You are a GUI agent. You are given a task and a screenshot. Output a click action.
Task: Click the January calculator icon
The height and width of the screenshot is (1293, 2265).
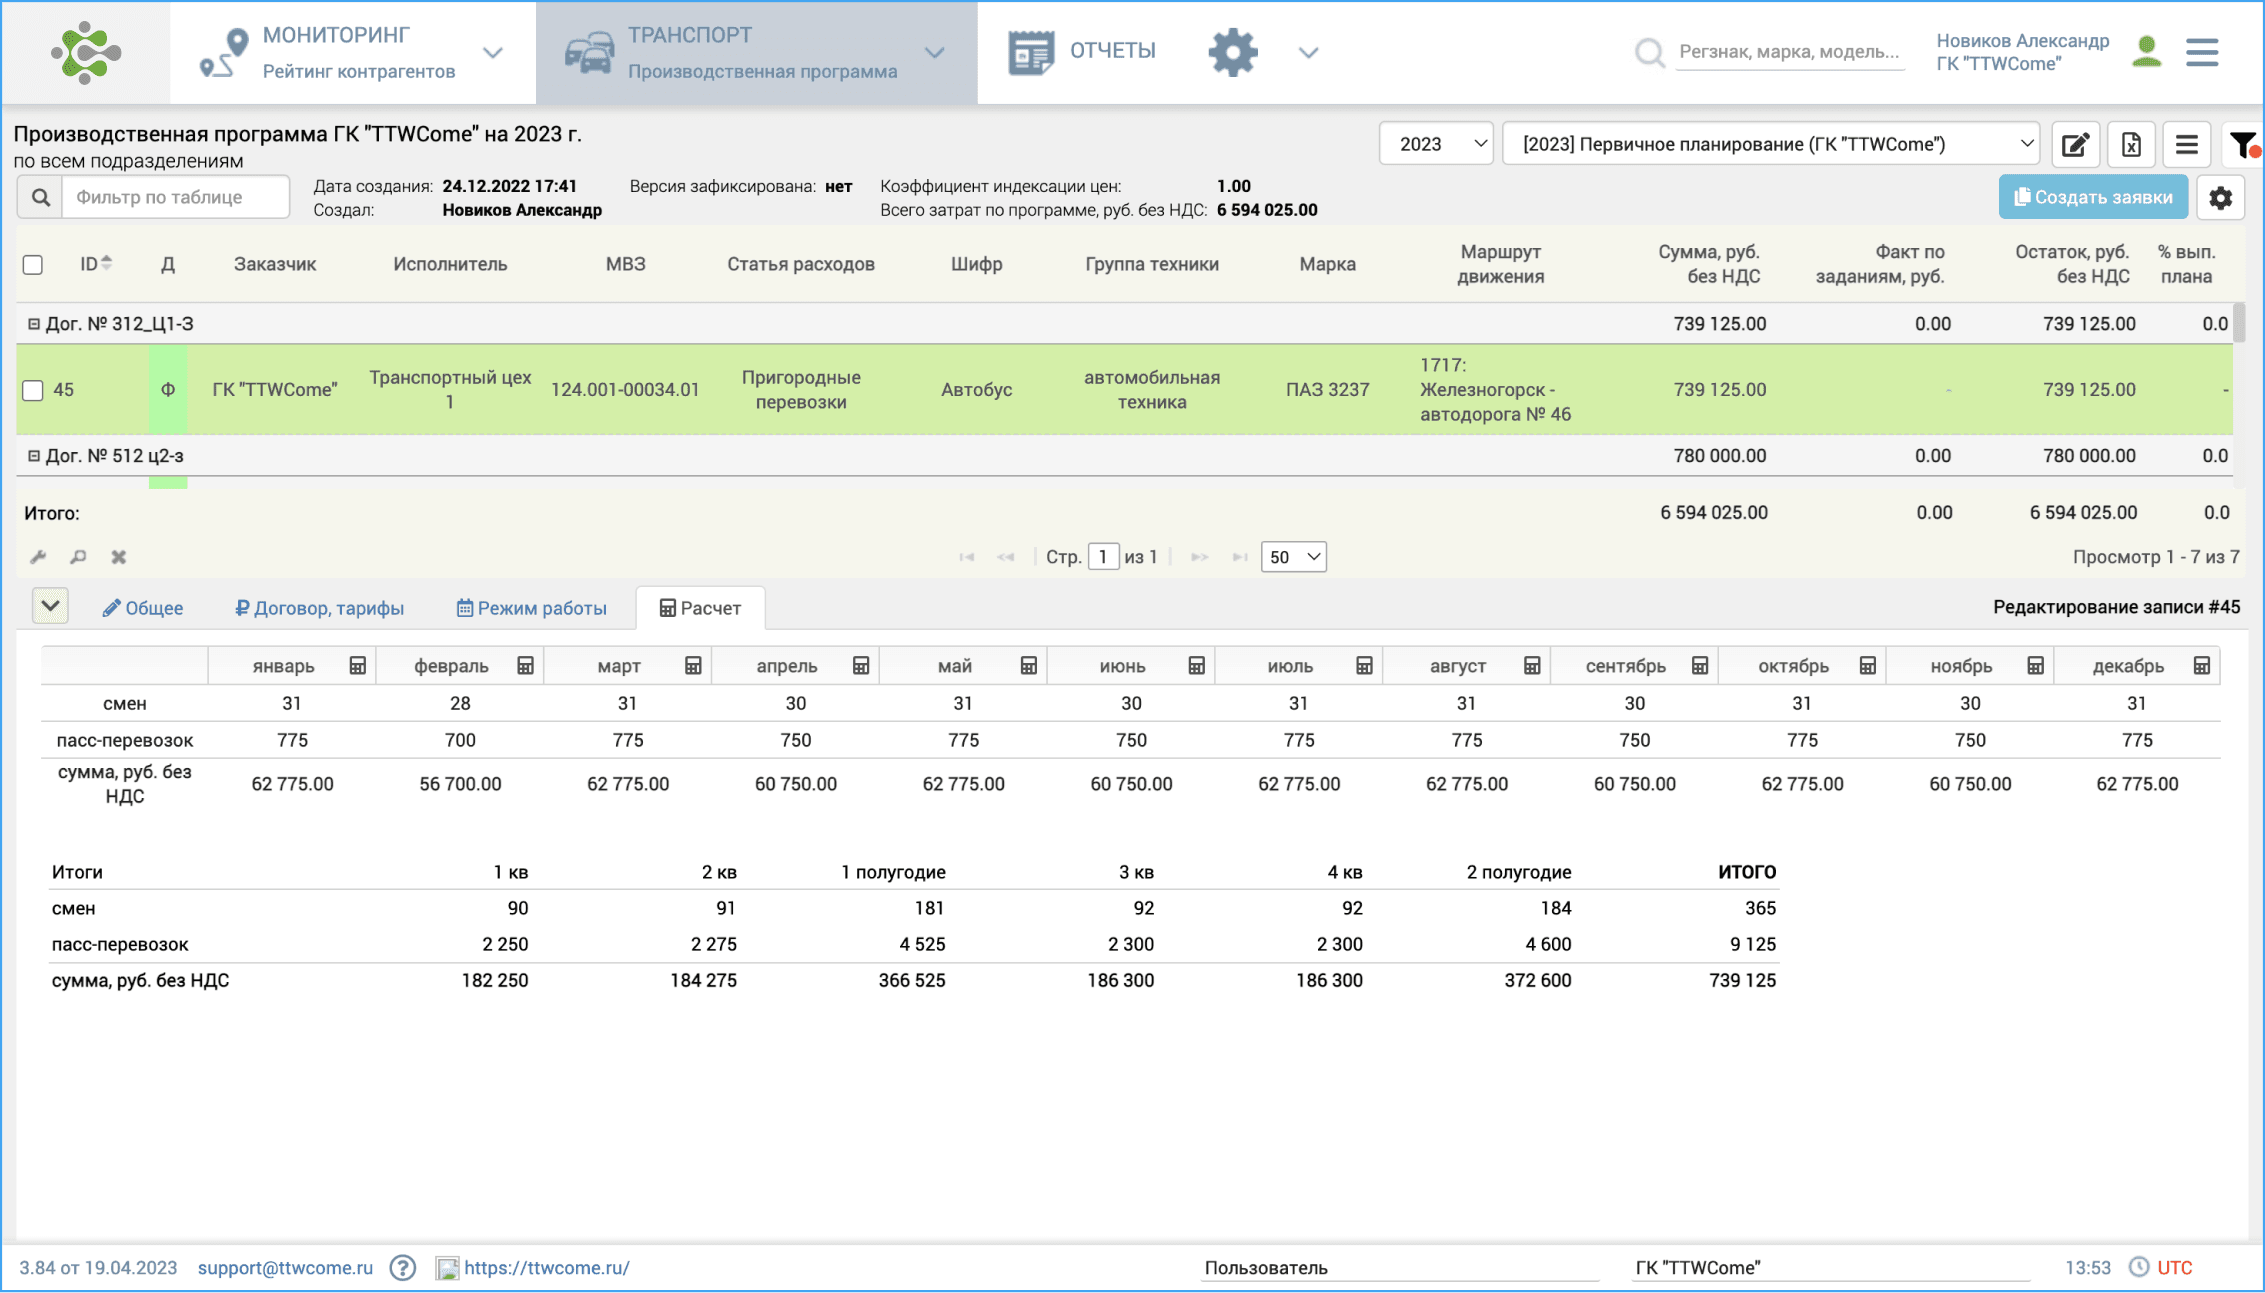[357, 666]
